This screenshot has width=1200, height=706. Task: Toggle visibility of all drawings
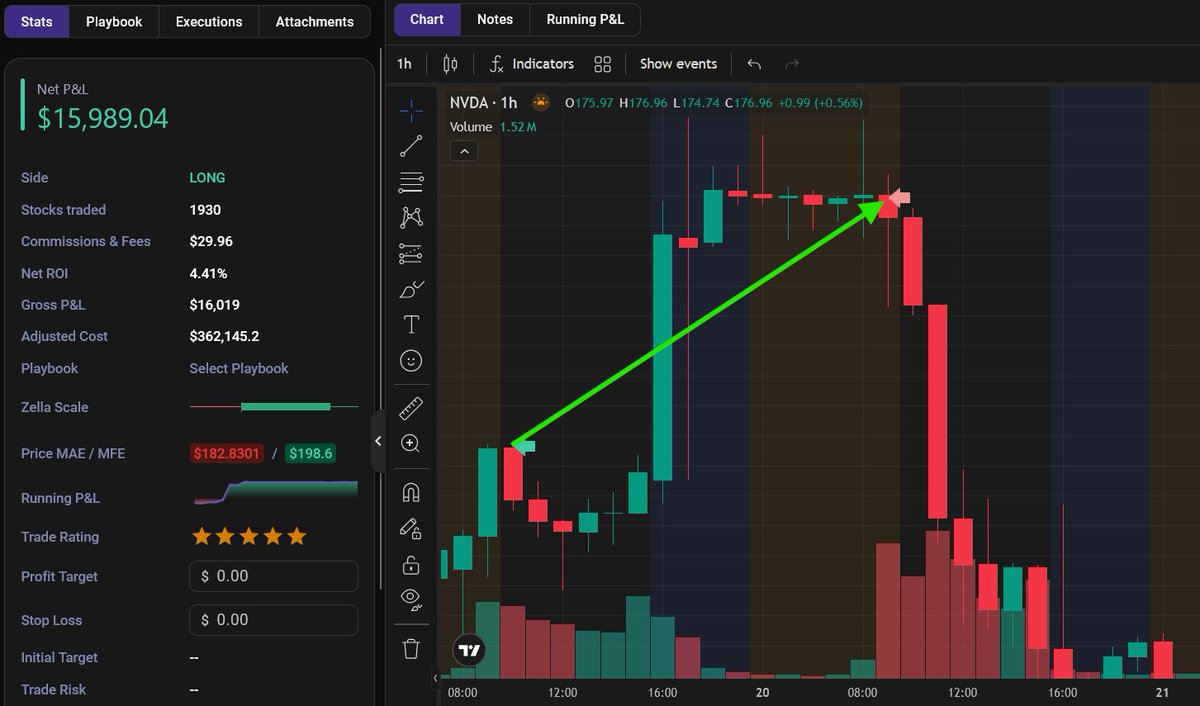411,599
